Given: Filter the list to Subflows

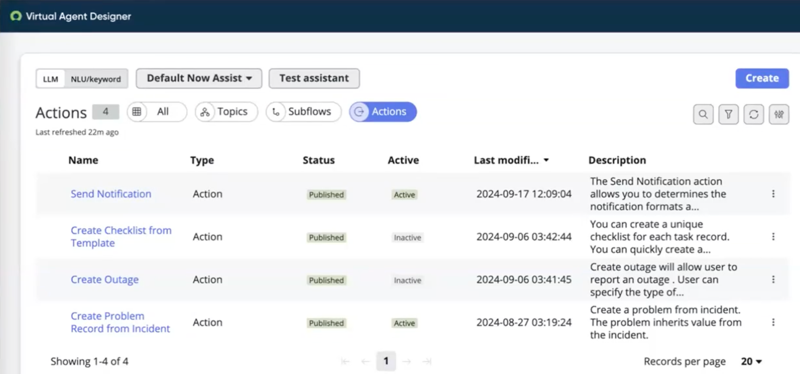Looking at the screenshot, I should (x=304, y=112).
